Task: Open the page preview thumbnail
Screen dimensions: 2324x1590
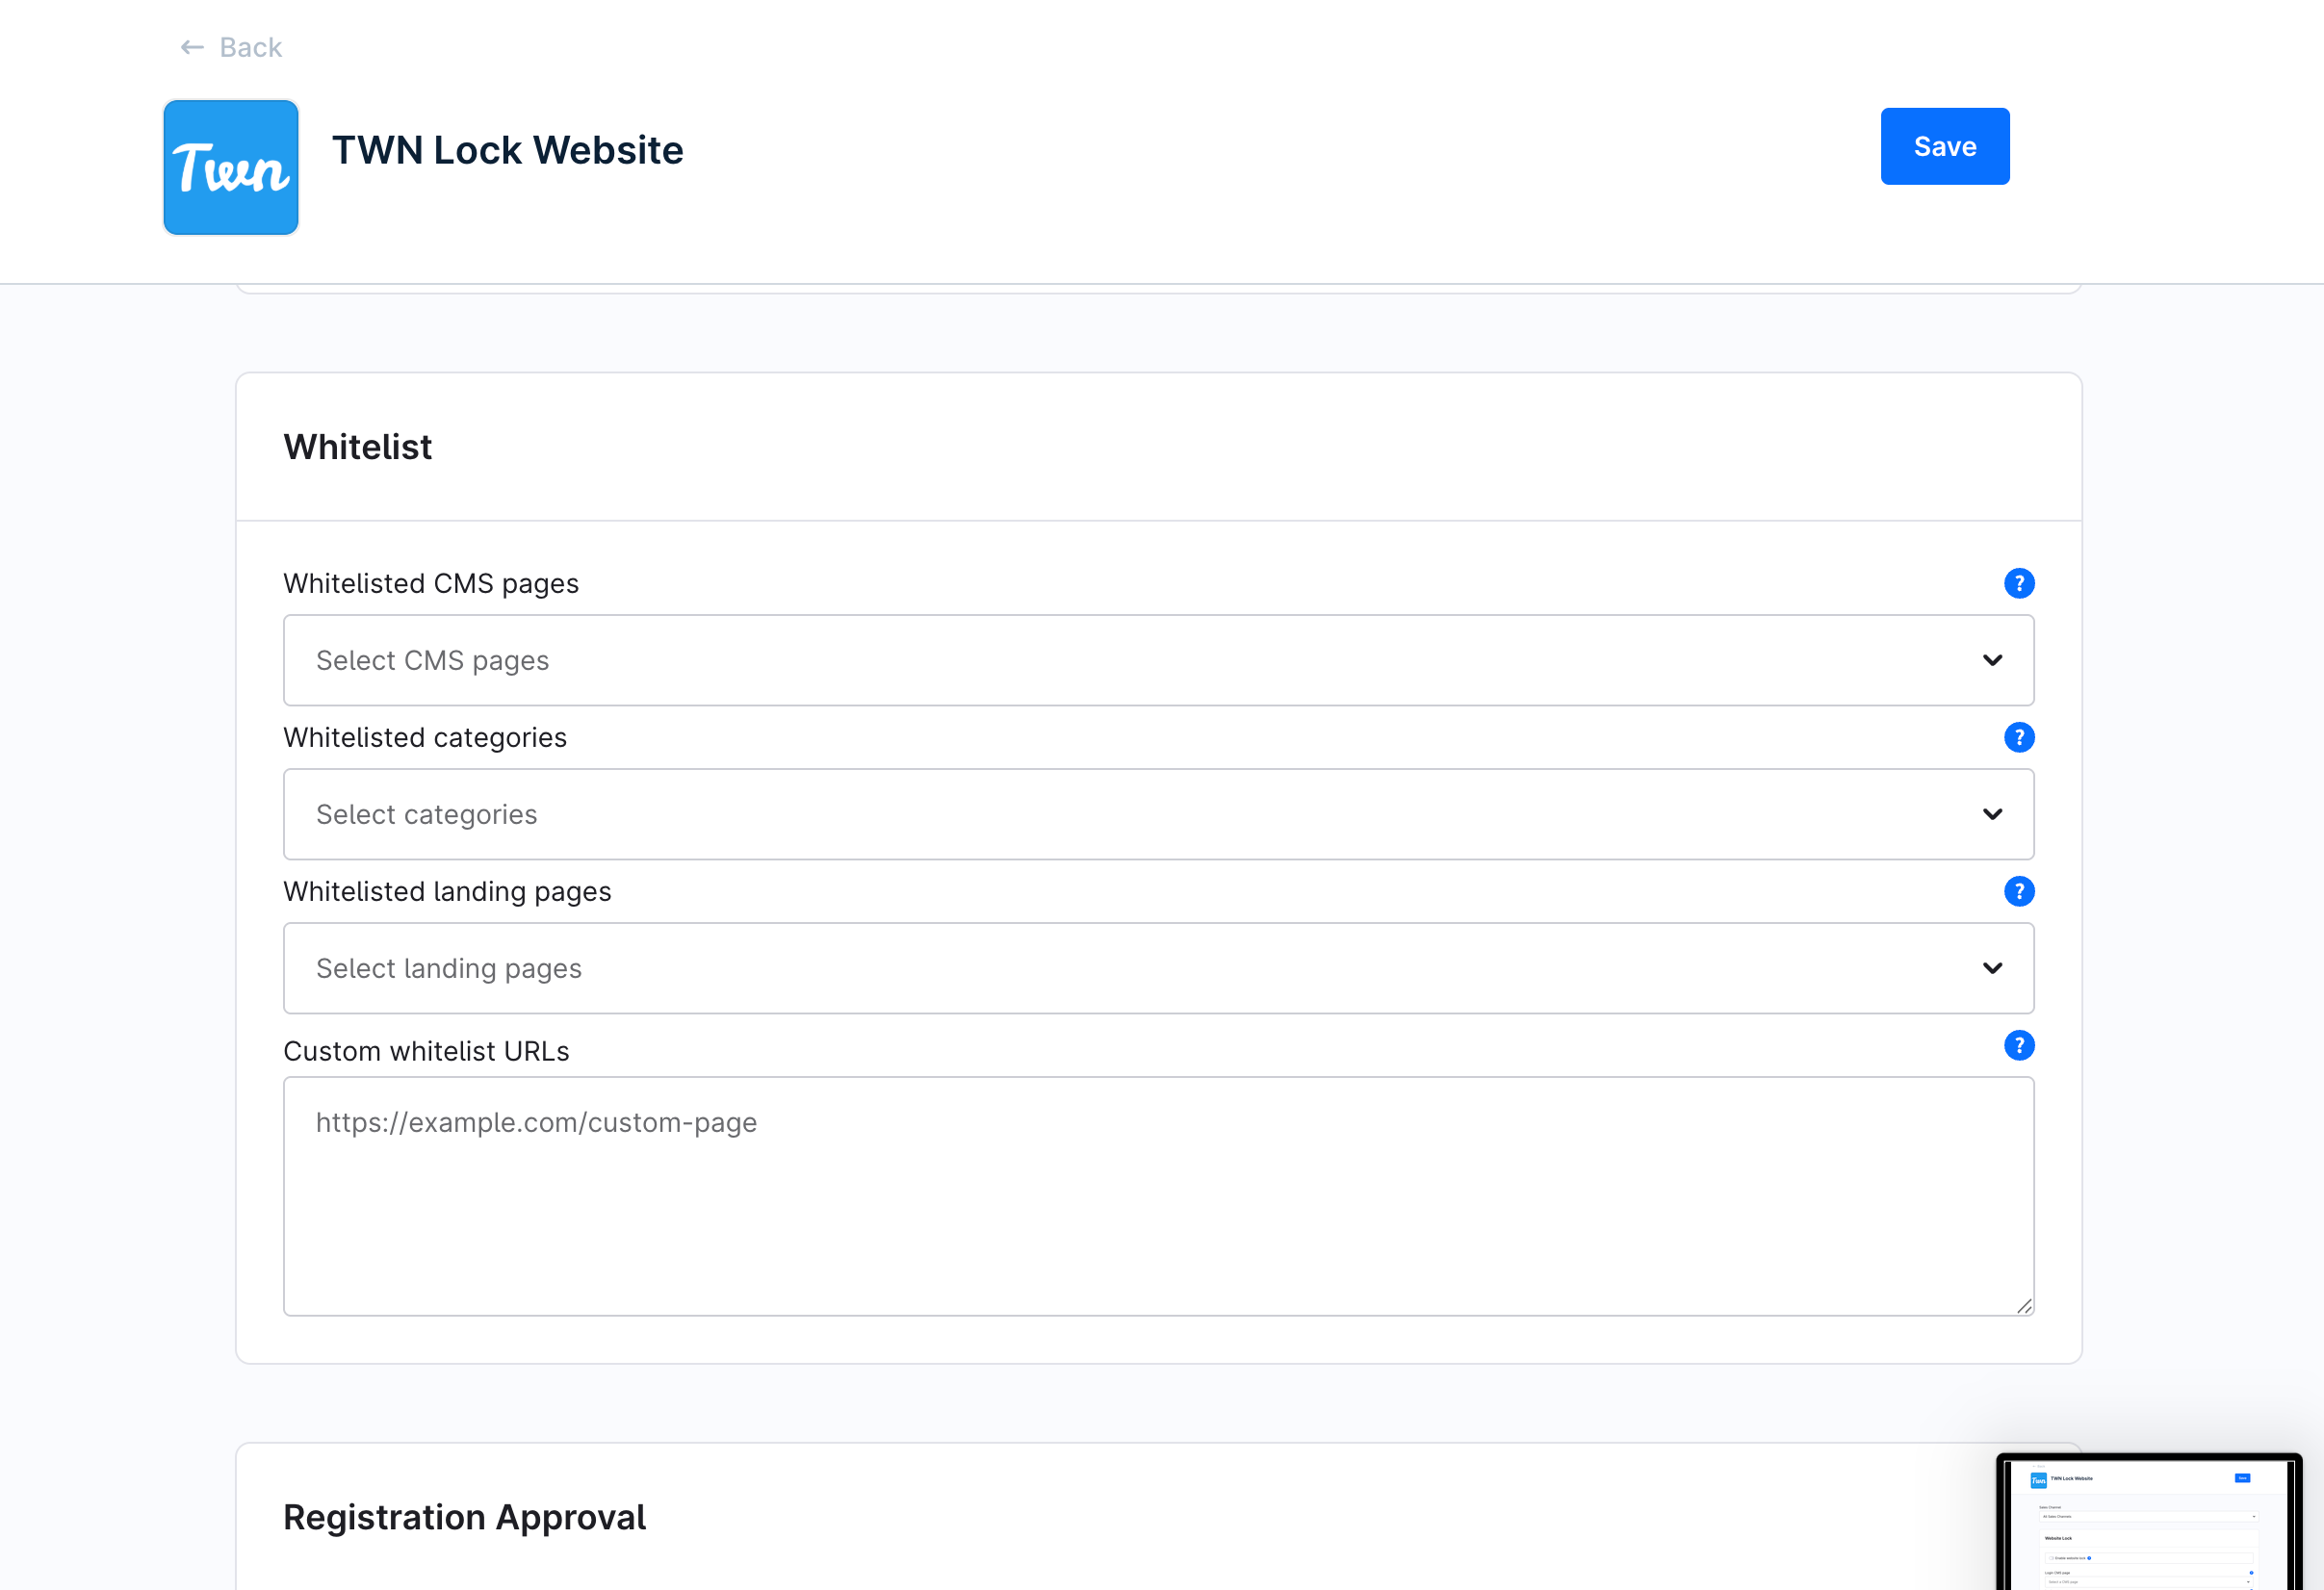Action: tap(2149, 1522)
